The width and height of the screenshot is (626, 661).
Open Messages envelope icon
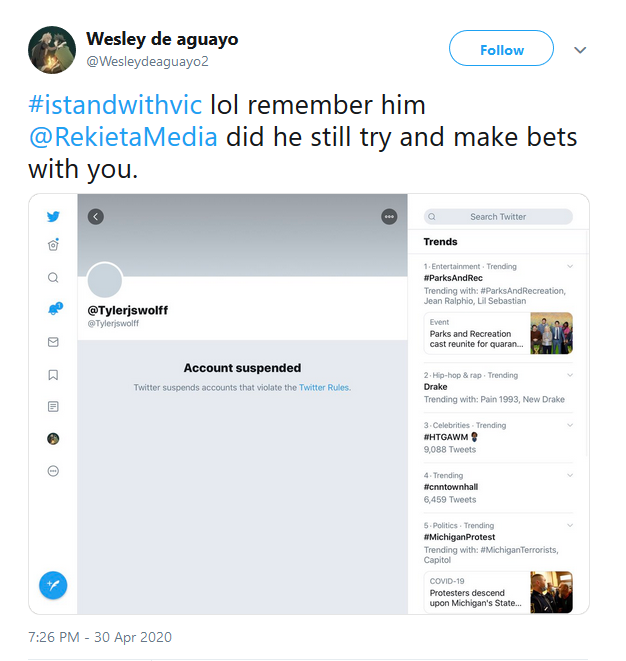(x=53, y=342)
